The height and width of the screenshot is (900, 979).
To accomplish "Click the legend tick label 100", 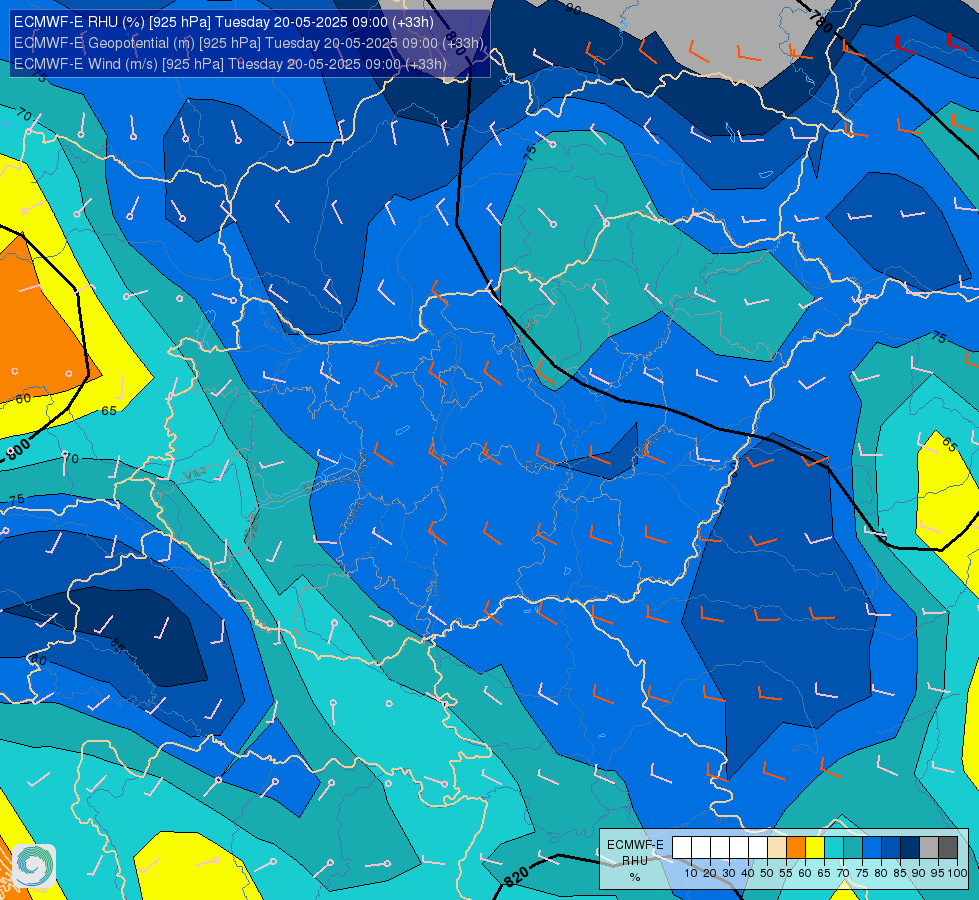I will coord(958,873).
